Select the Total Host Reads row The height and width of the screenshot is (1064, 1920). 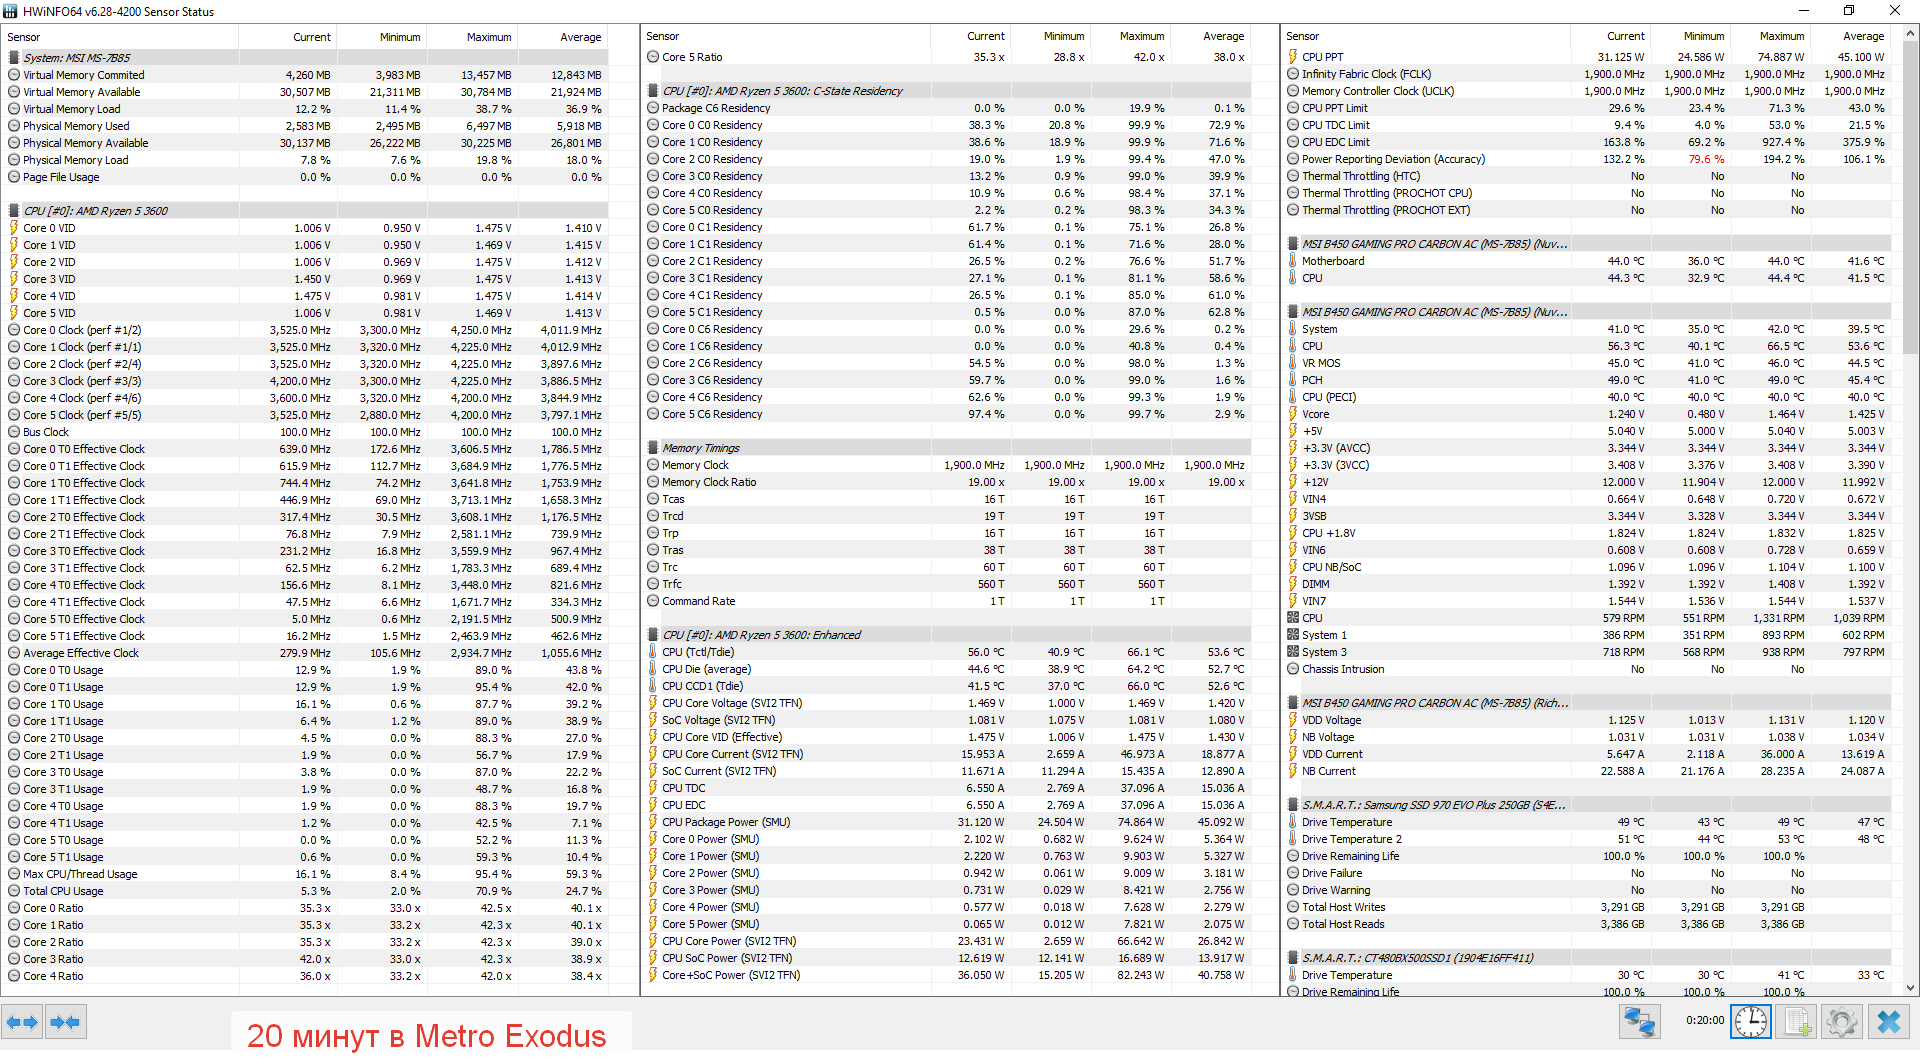(1589, 924)
